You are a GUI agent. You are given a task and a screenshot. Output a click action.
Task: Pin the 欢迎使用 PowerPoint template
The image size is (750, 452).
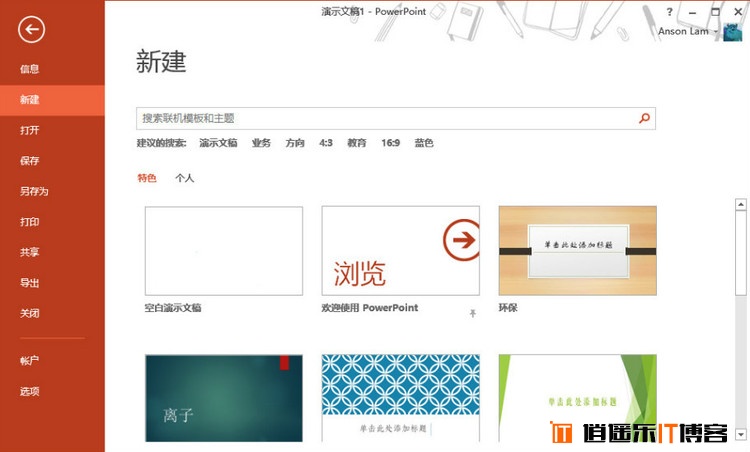(473, 313)
